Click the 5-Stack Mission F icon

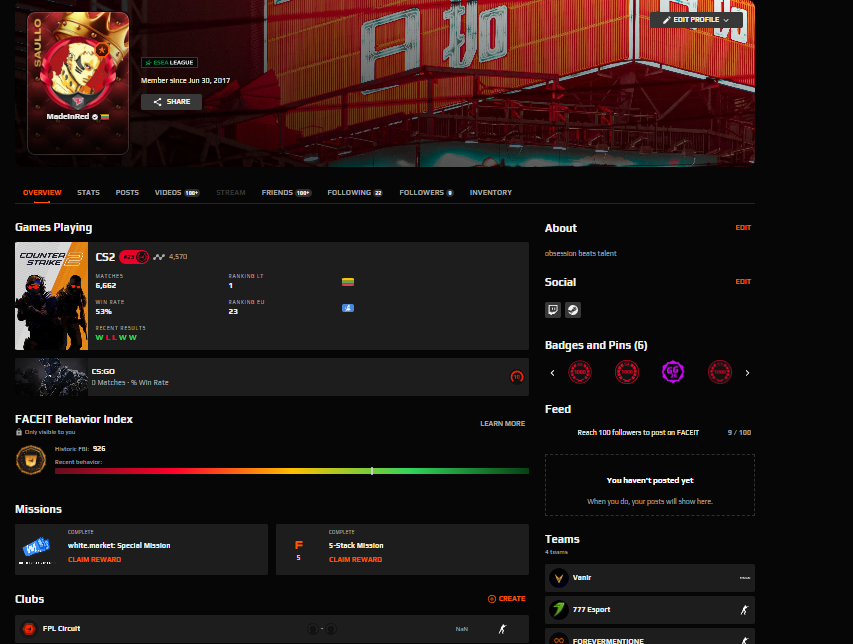pos(298,545)
